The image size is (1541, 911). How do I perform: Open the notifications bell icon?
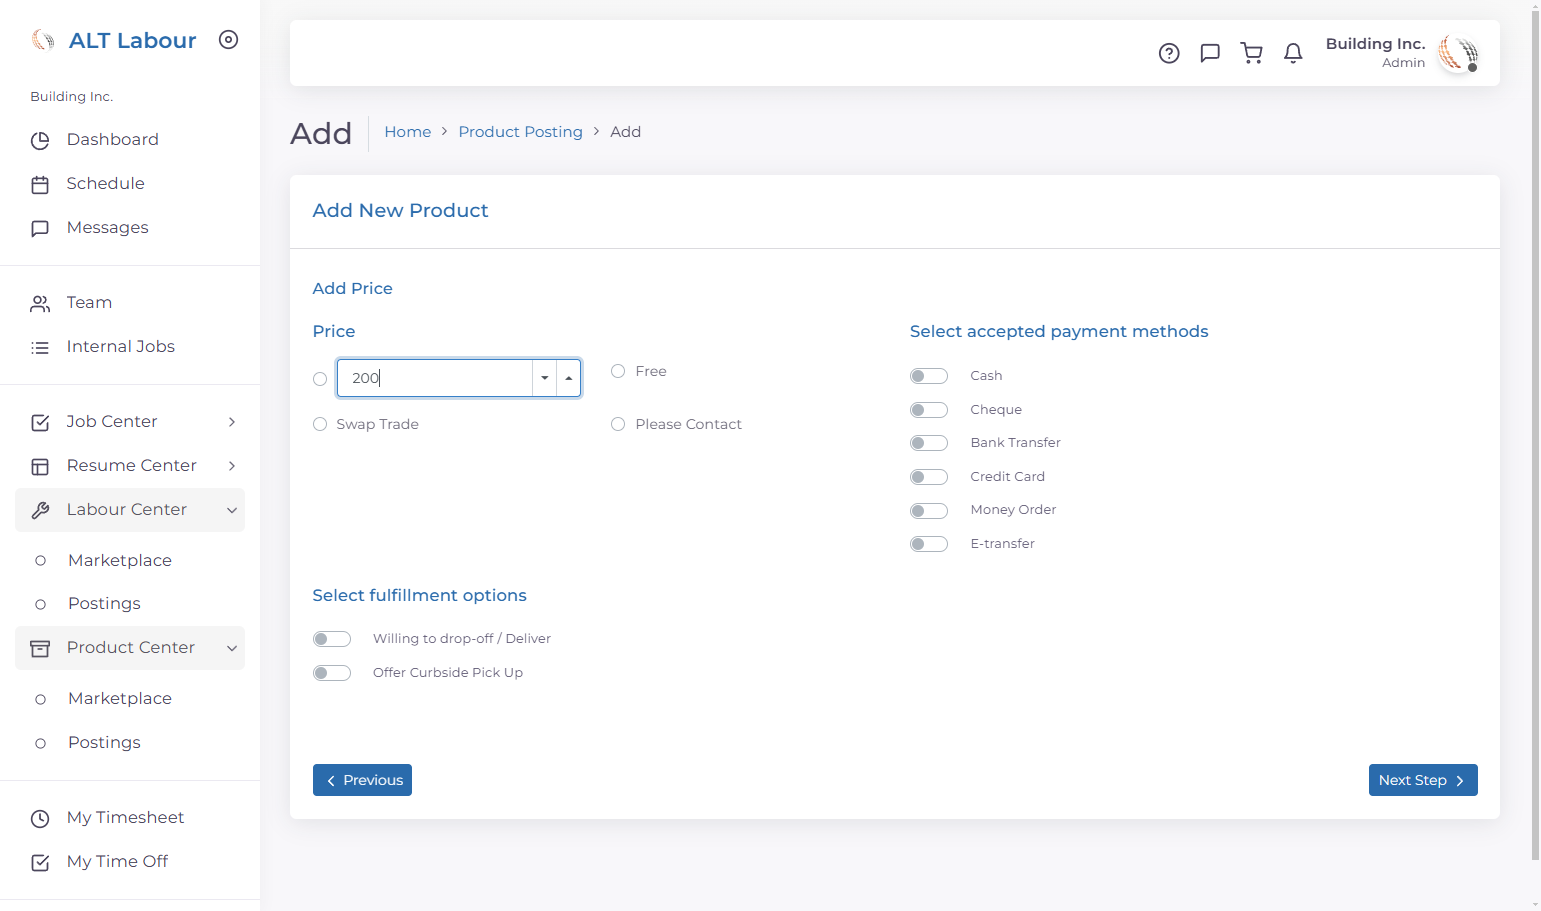click(x=1293, y=53)
